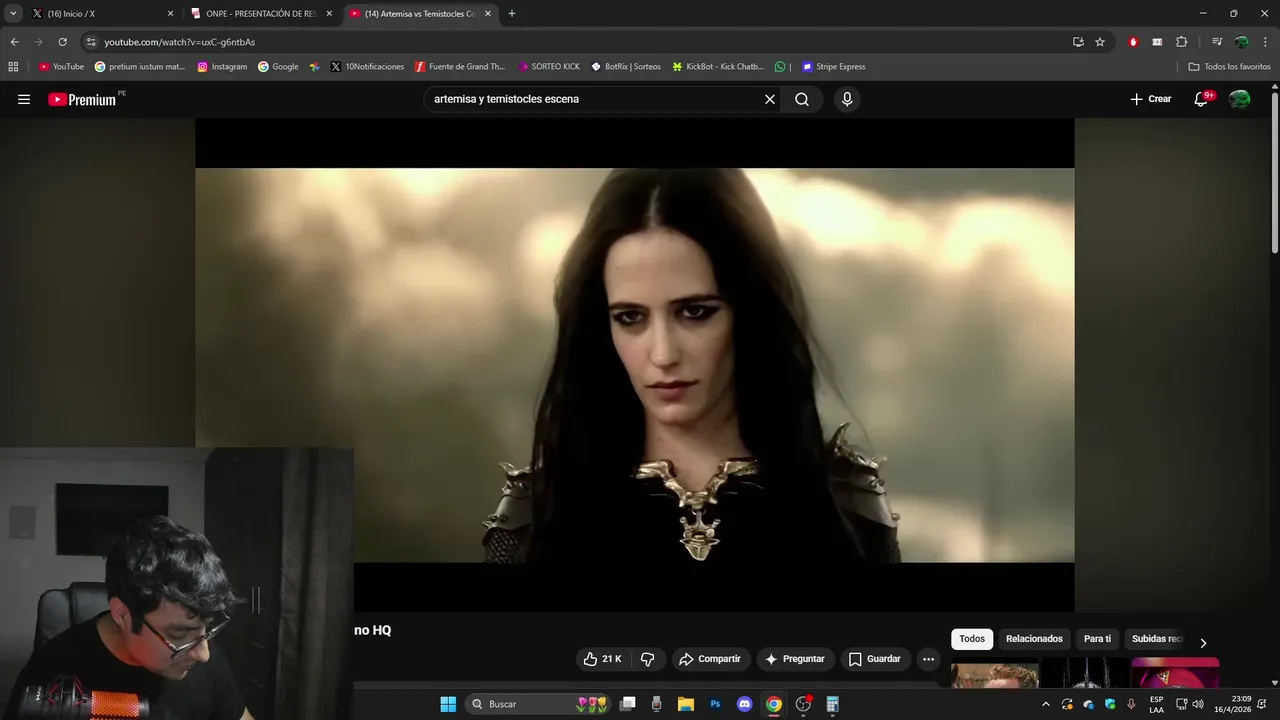Run search with the magnifier button
The height and width of the screenshot is (720, 1280).
tap(802, 99)
